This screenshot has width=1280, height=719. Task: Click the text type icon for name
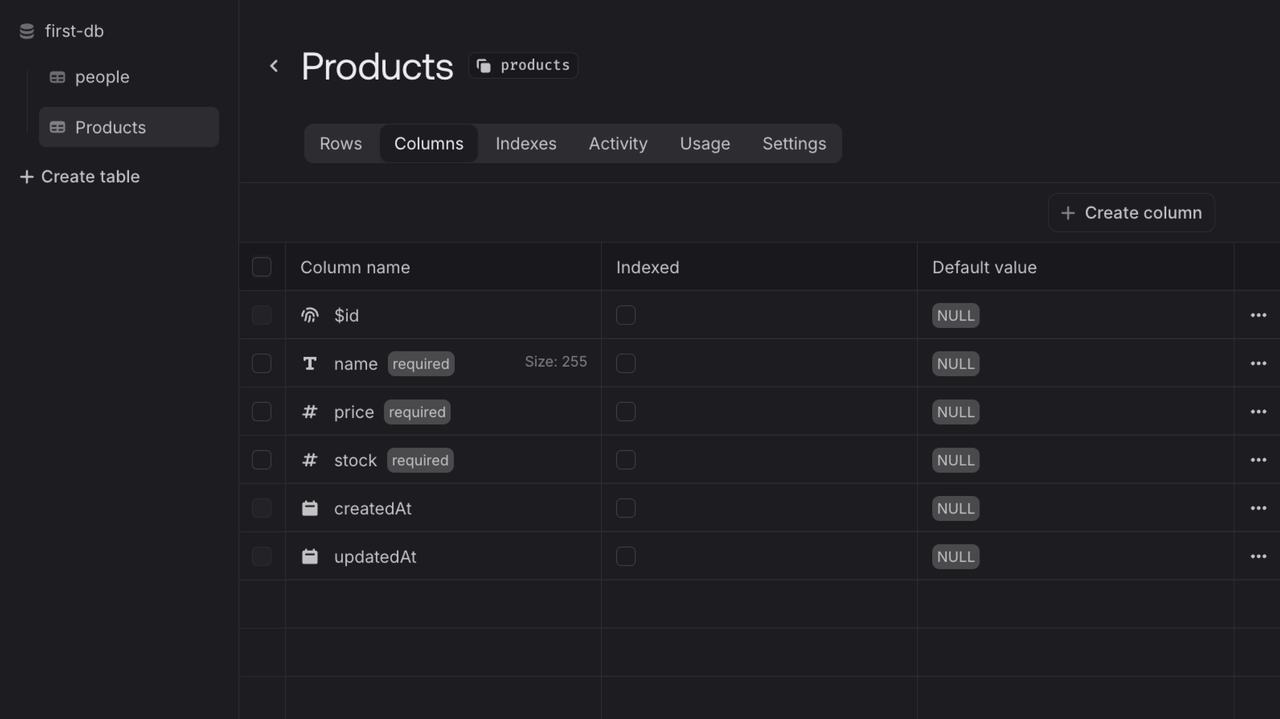coord(310,364)
